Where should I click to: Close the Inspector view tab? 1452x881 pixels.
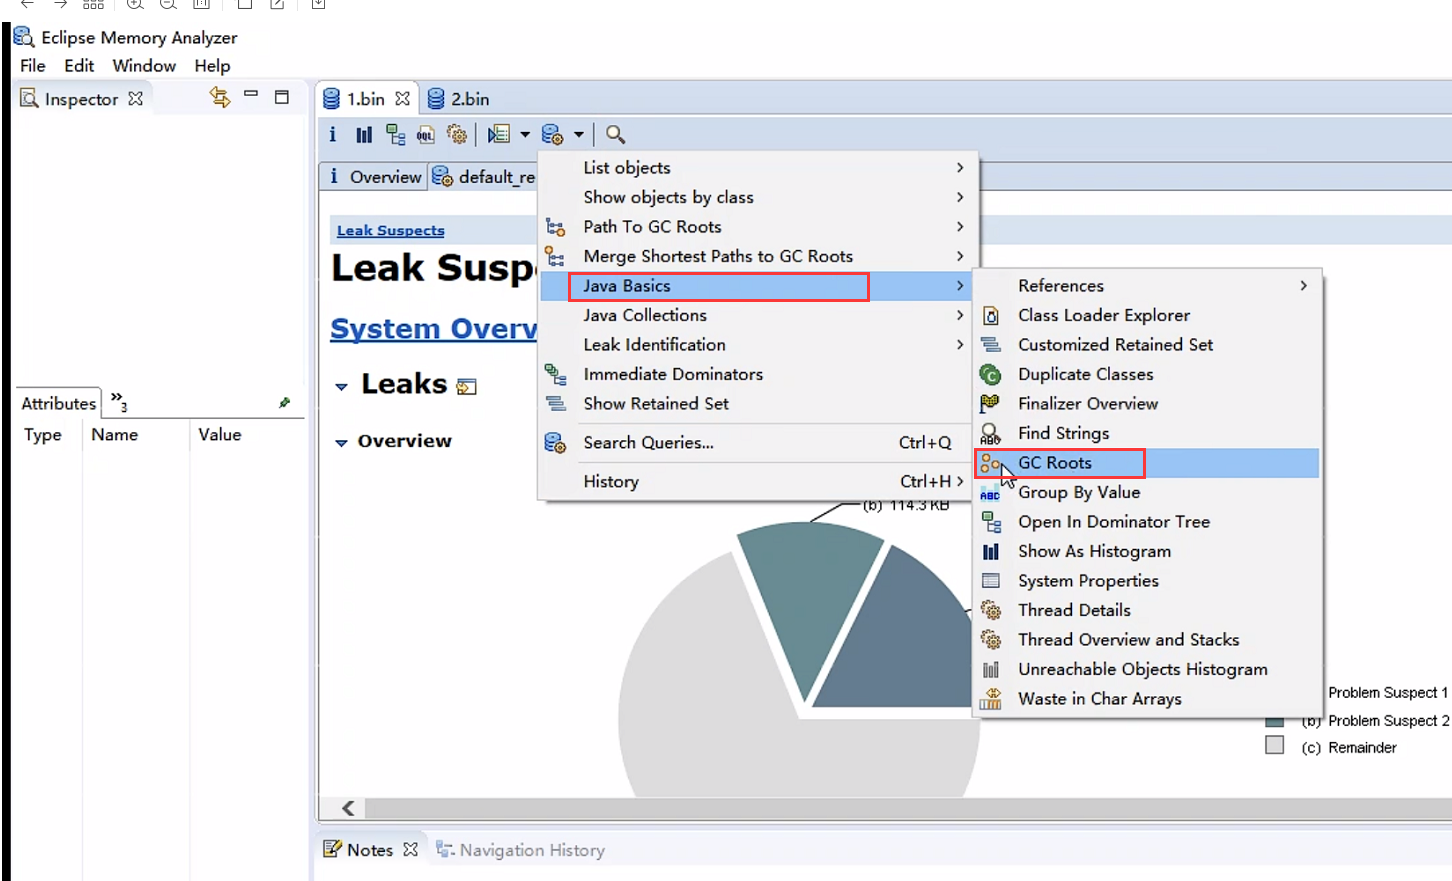136,98
